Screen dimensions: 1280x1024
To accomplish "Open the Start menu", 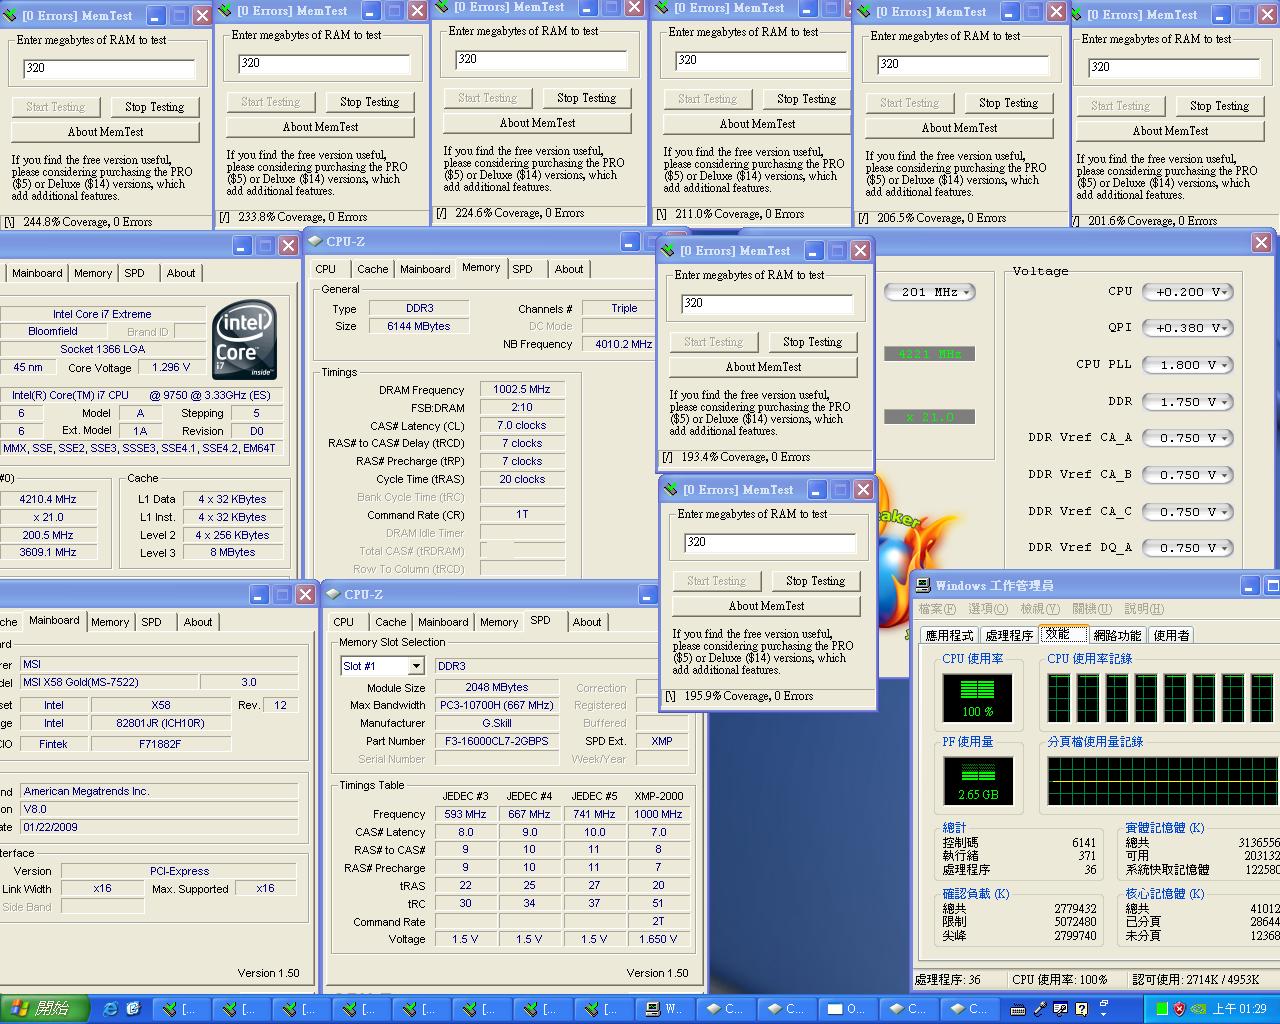I will click(44, 1008).
